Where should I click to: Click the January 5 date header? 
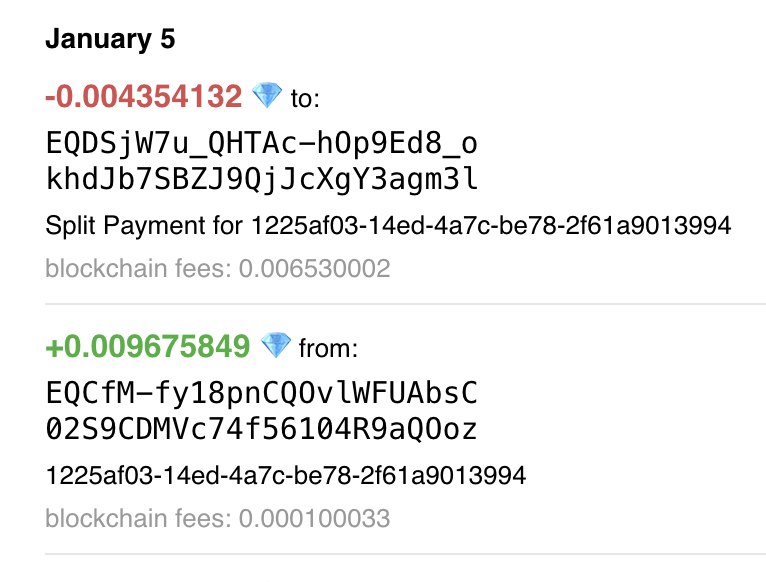(110, 39)
